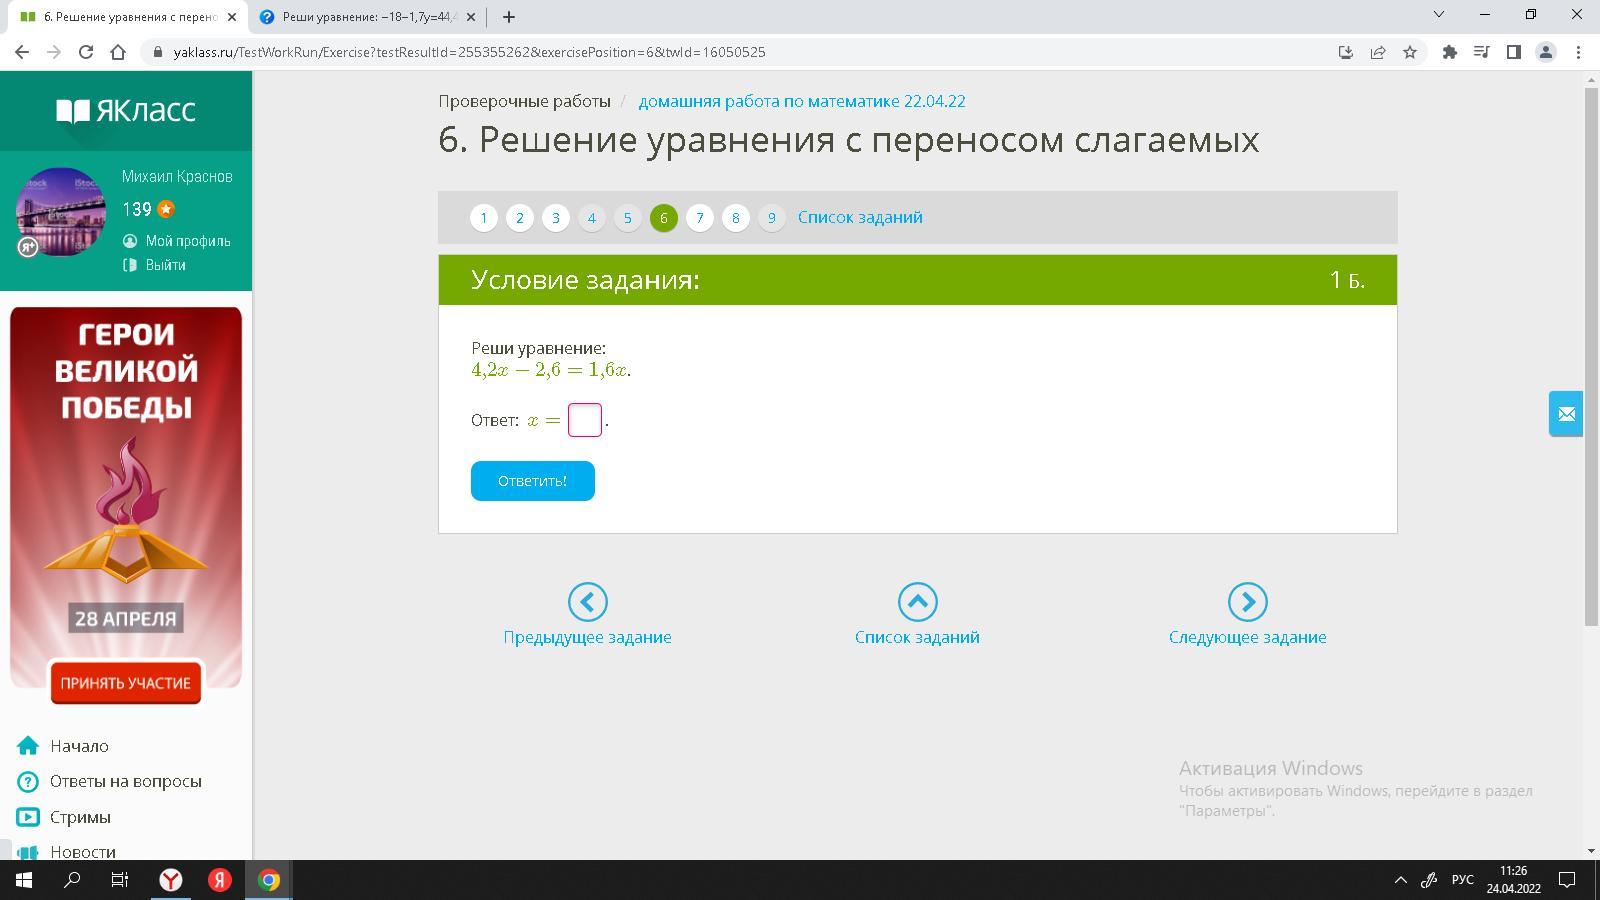Click the answer input field for x
Screen dimensions: 1600x900
(x=585, y=420)
